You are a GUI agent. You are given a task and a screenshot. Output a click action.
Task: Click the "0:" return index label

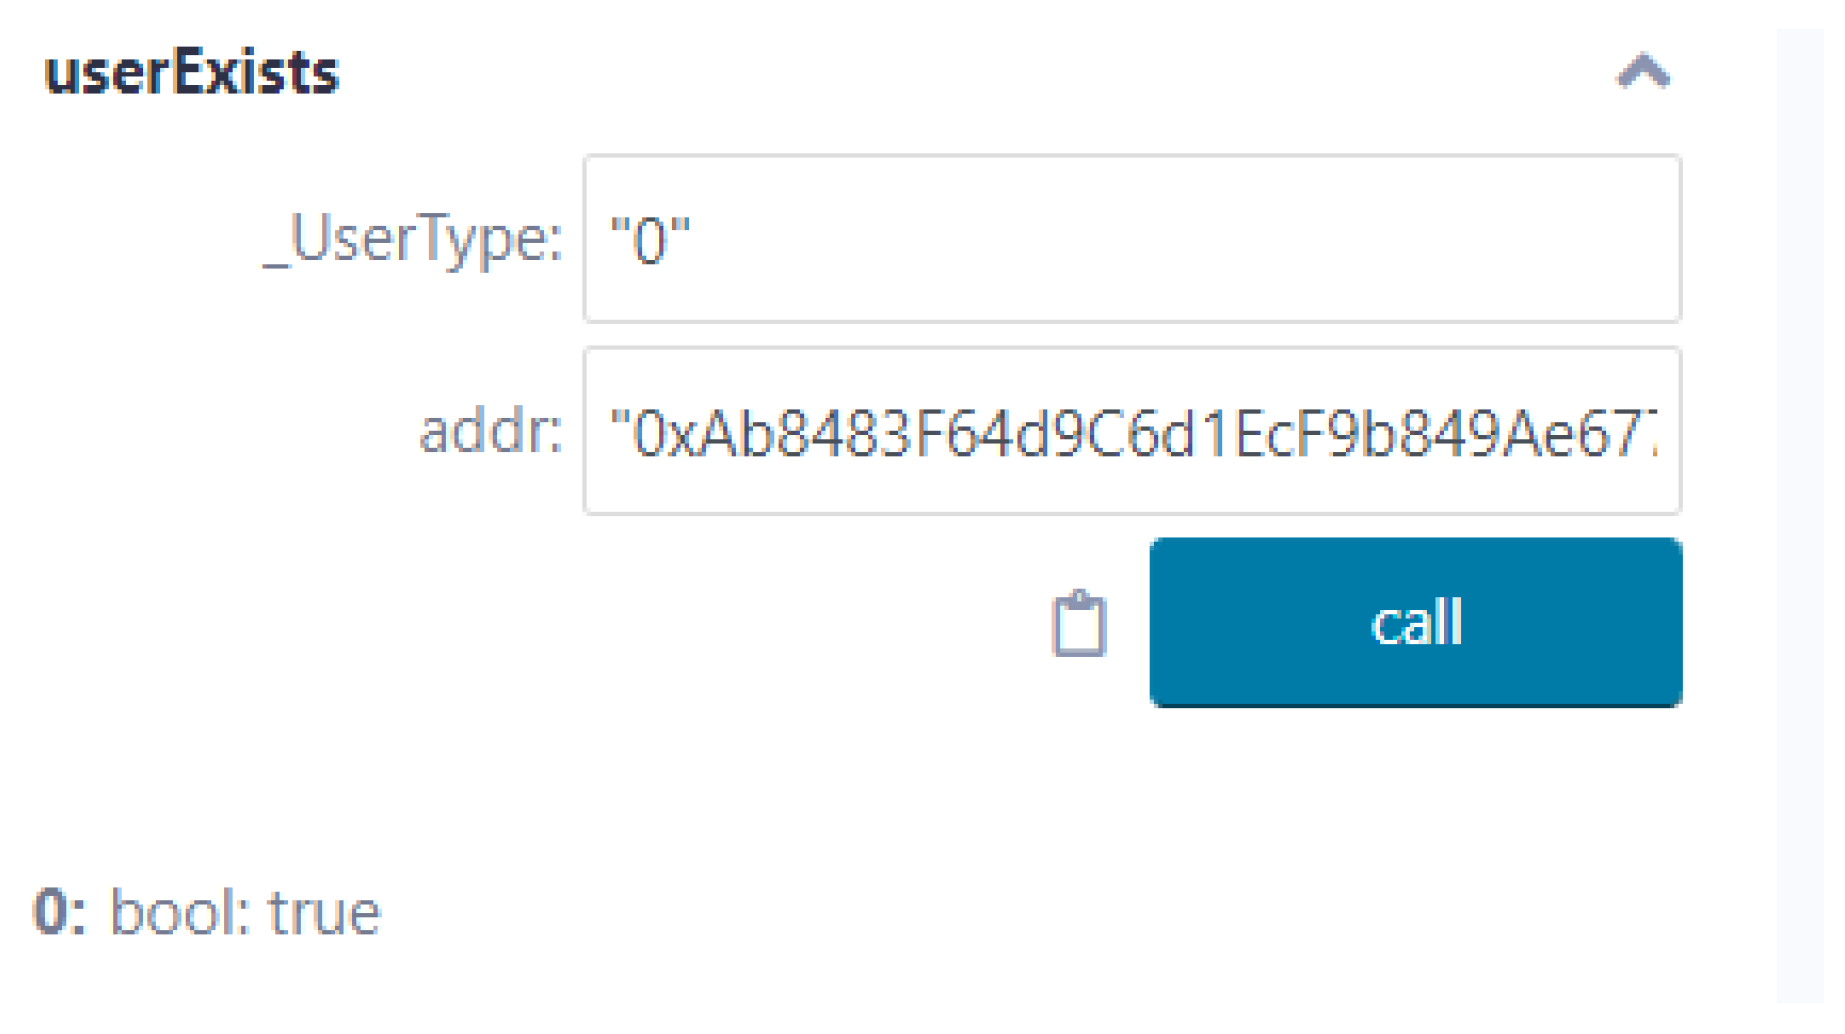pyautogui.click(x=59, y=912)
